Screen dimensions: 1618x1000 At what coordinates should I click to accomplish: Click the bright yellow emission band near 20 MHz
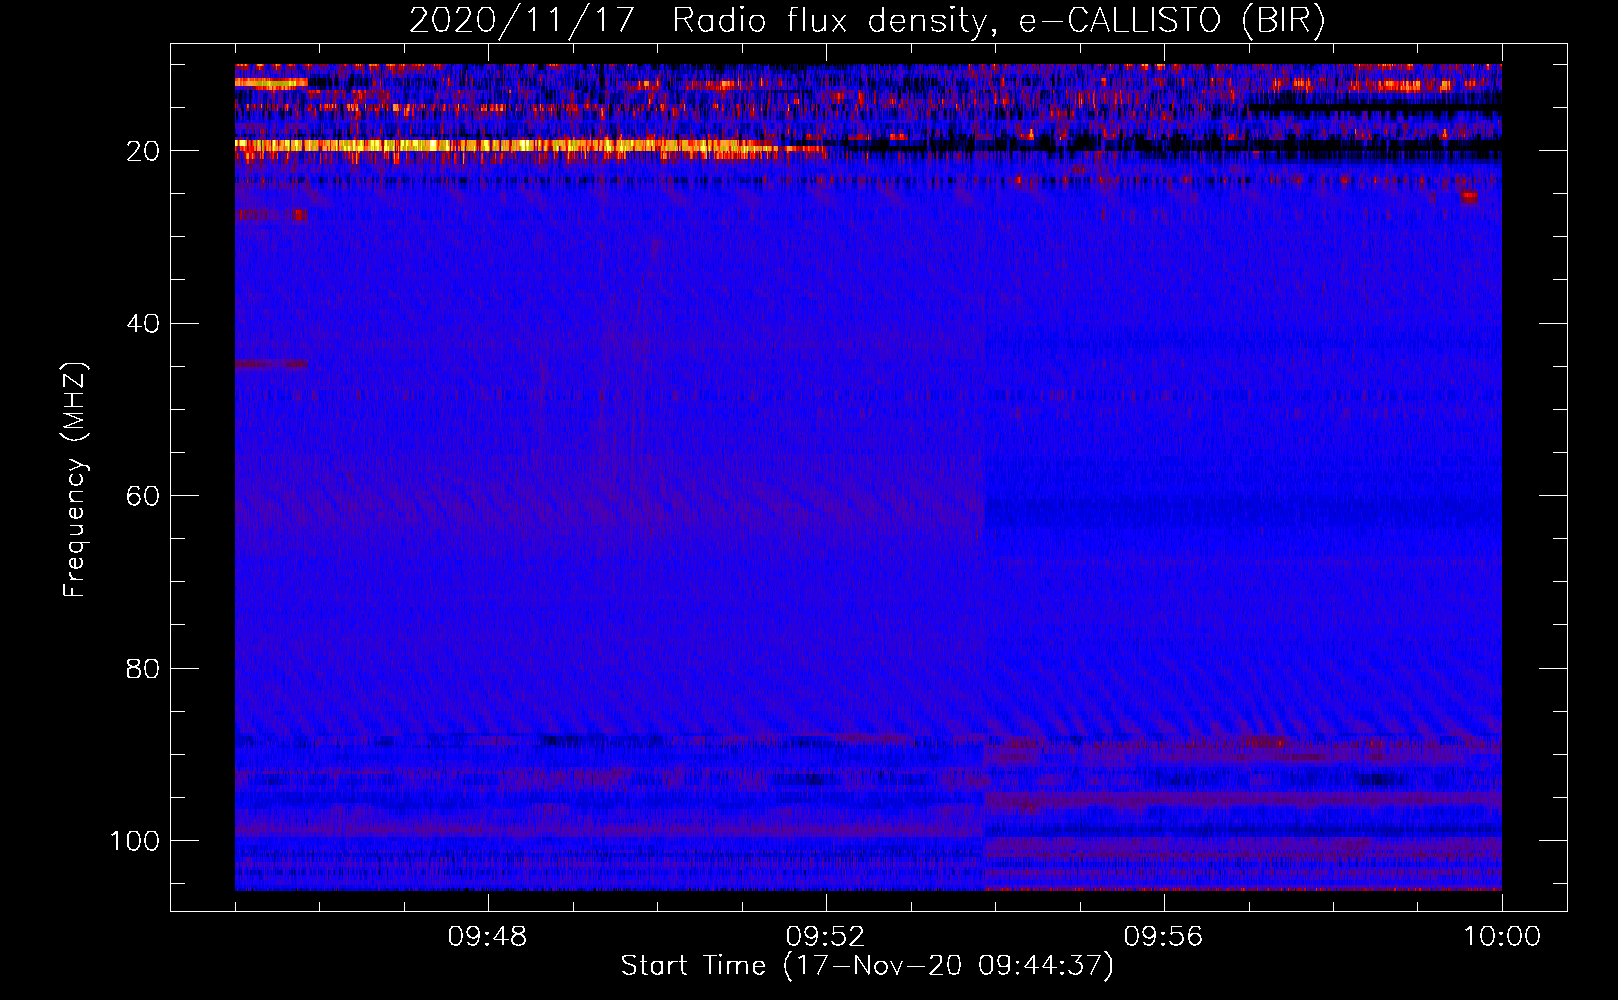coord(530,148)
